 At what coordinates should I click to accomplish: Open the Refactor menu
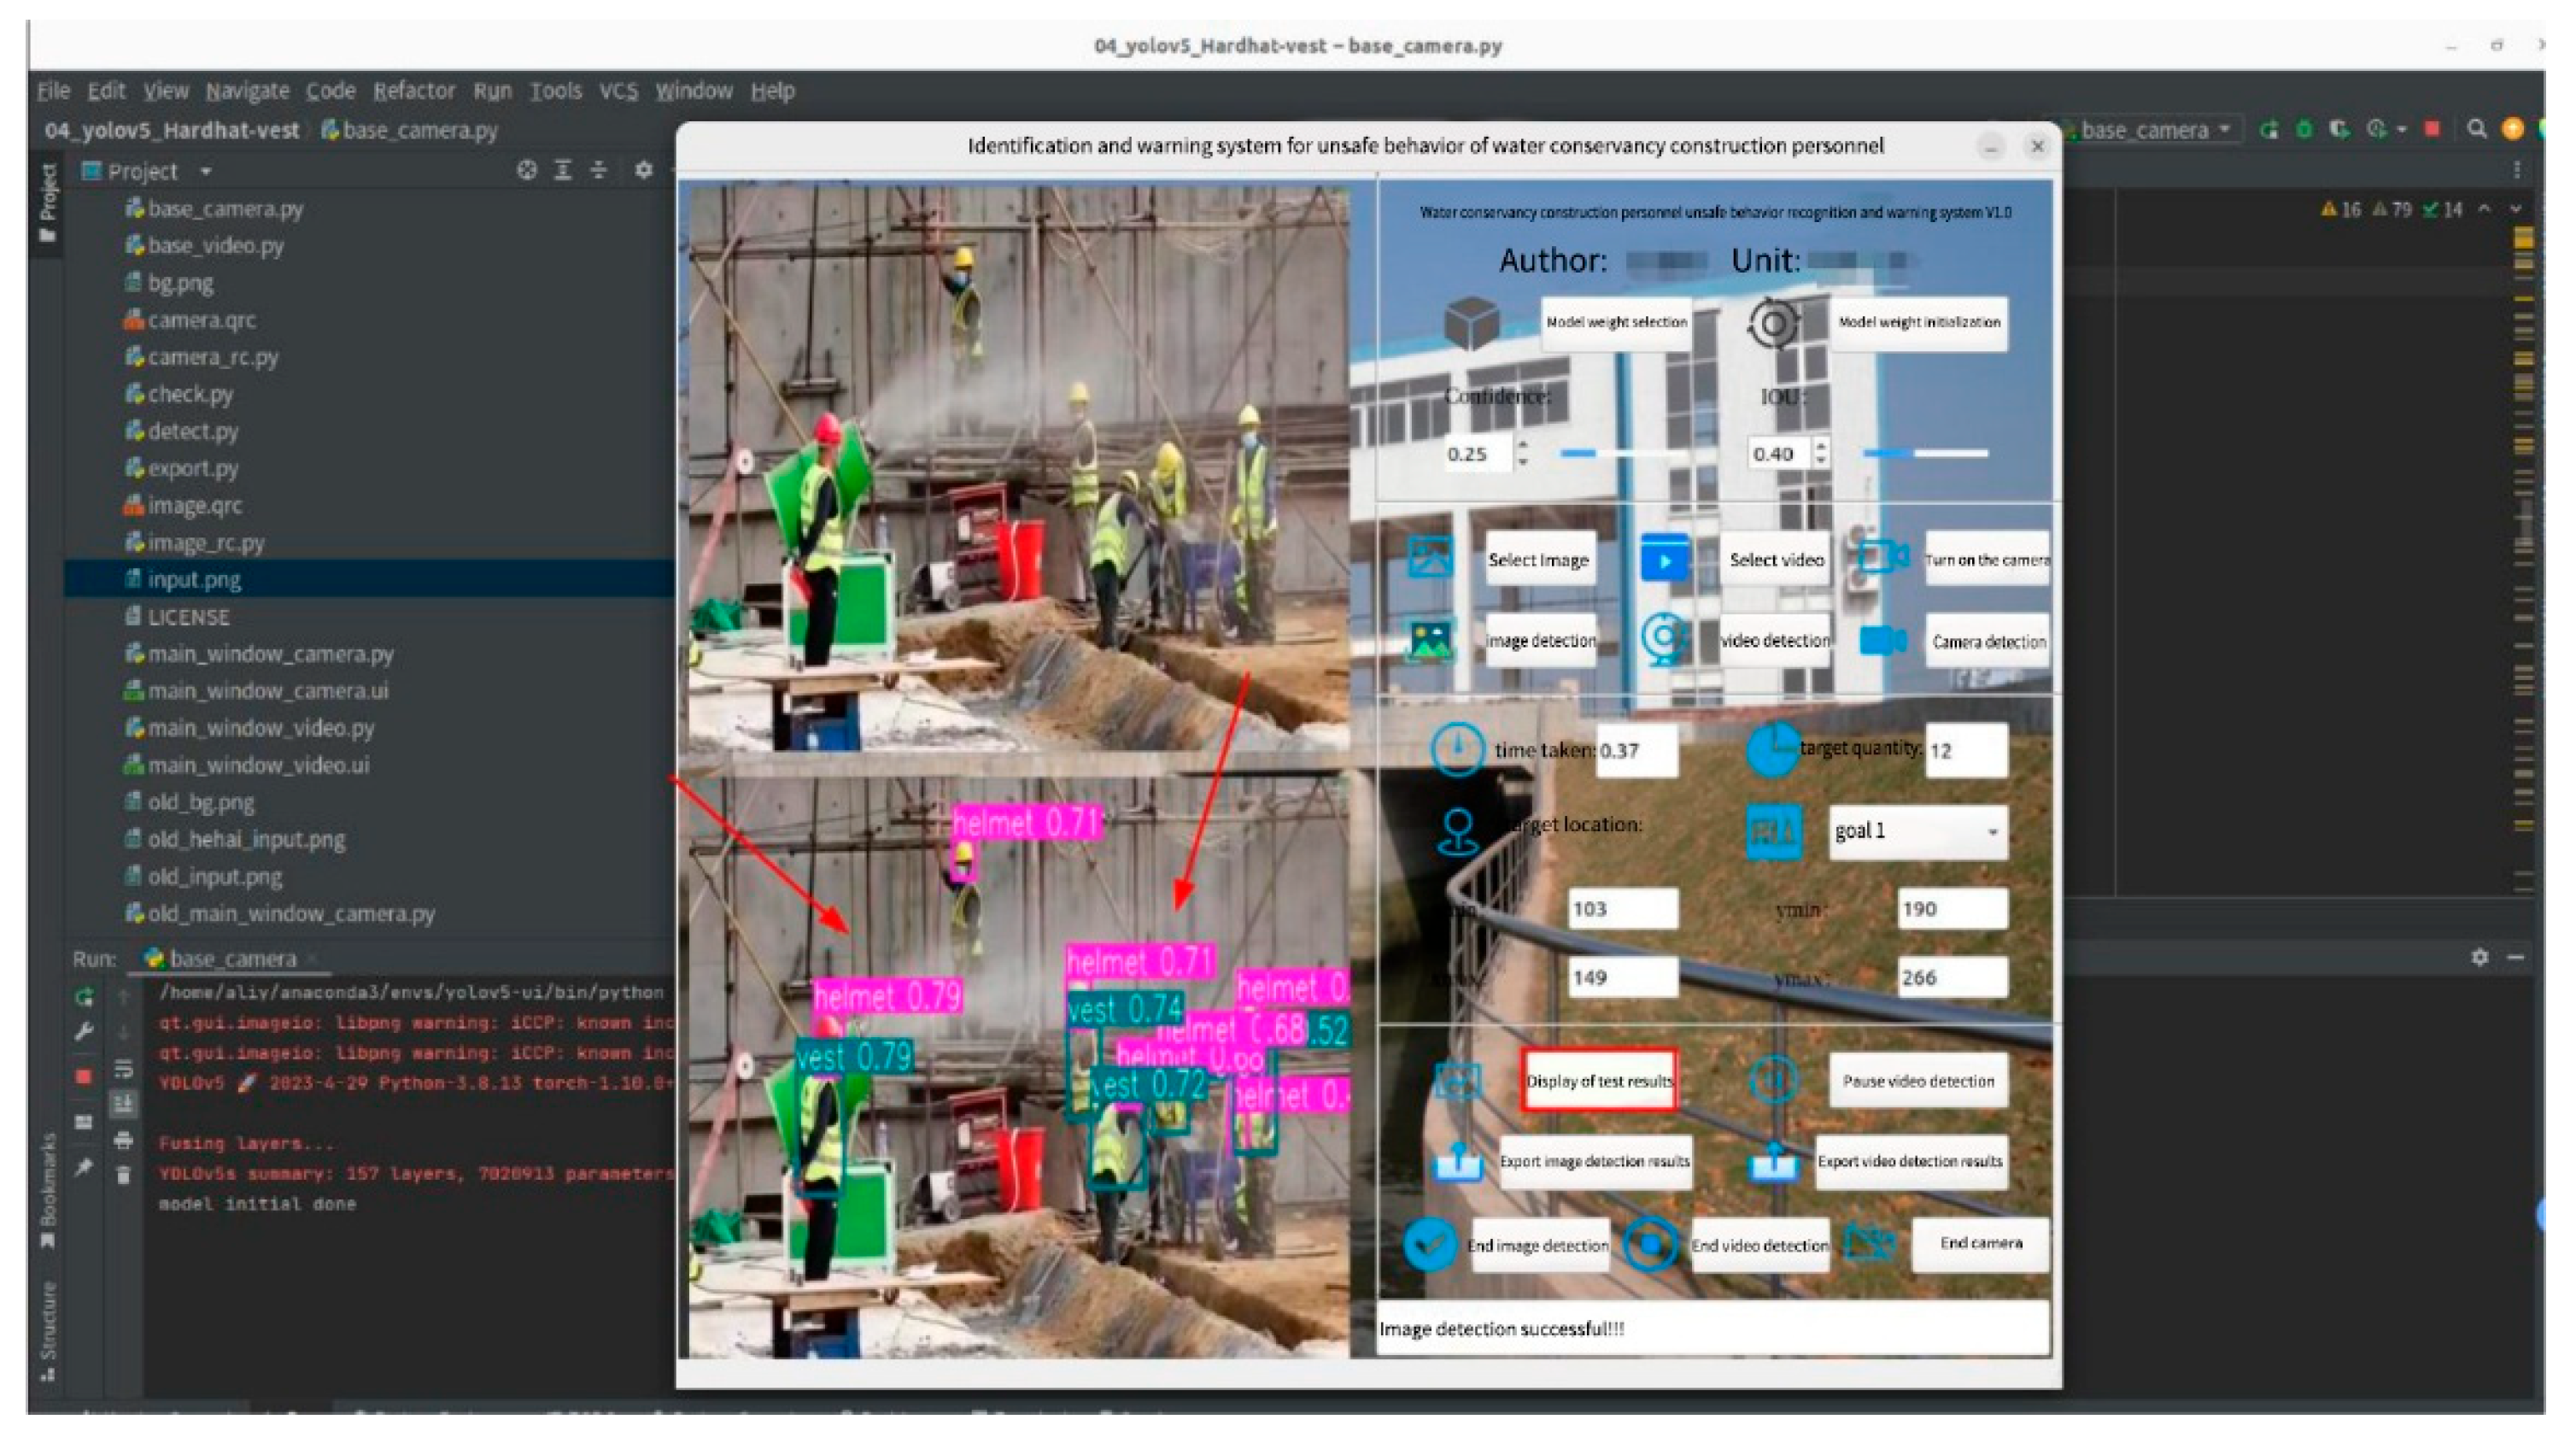point(414,91)
